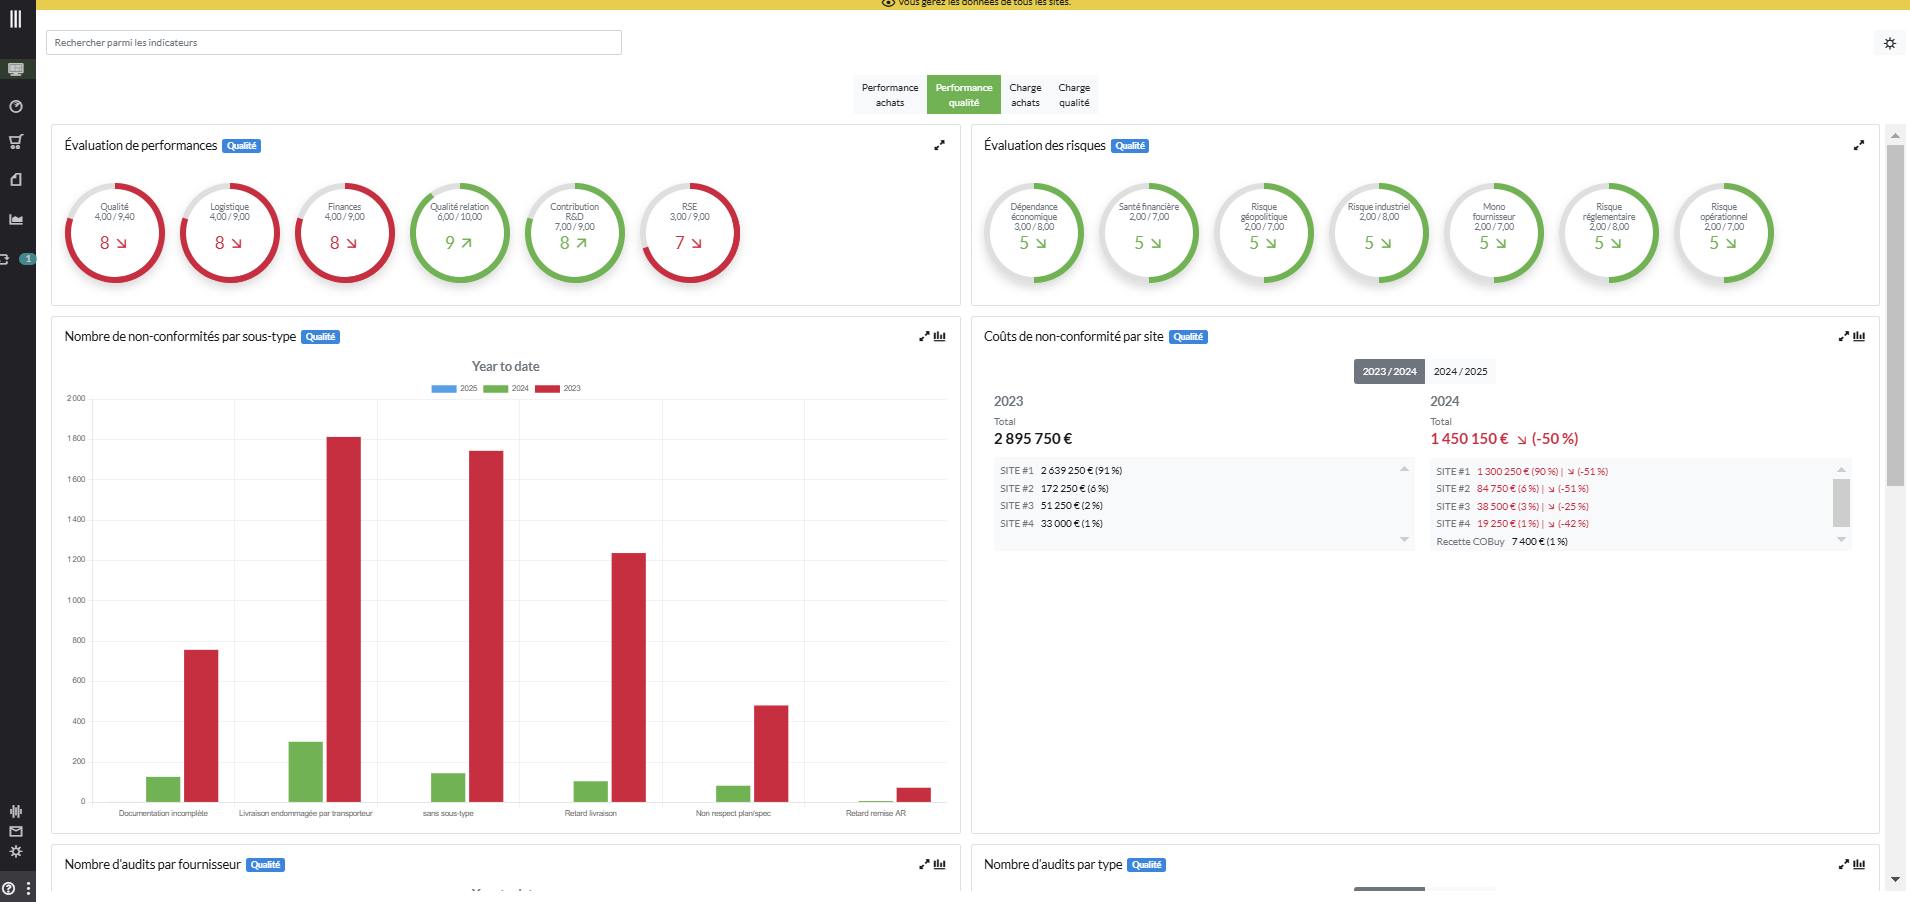Screen dimensions: 1910x902
Task: Switch chart type for Nombre d'audits par type
Action: (1859, 864)
